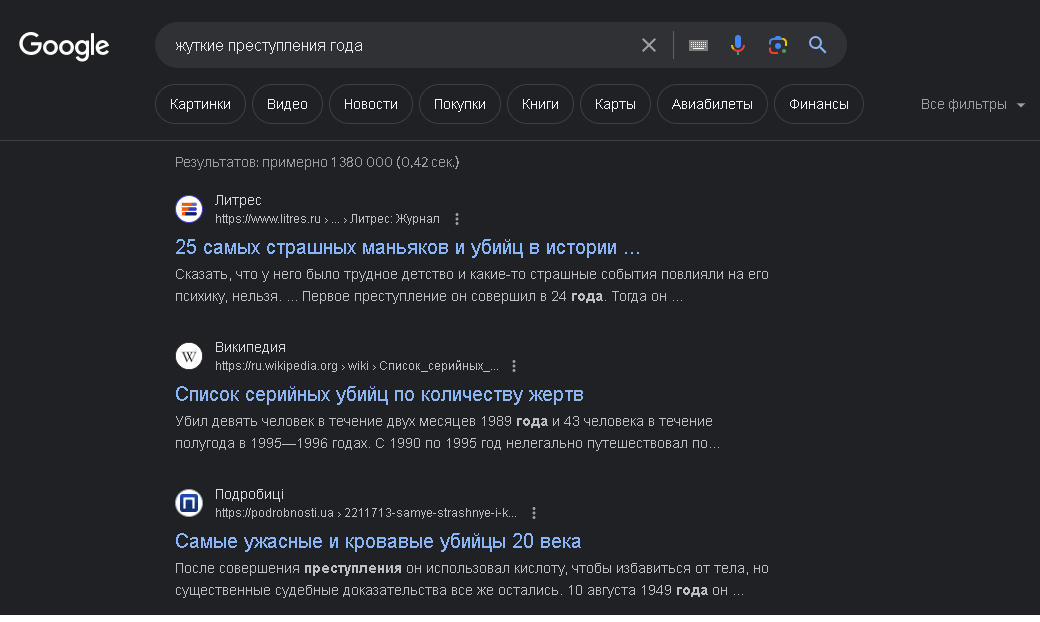Click into the search text field
Viewport: 1040px width, 622px height.
pyautogui.click(x=400, y=46)
